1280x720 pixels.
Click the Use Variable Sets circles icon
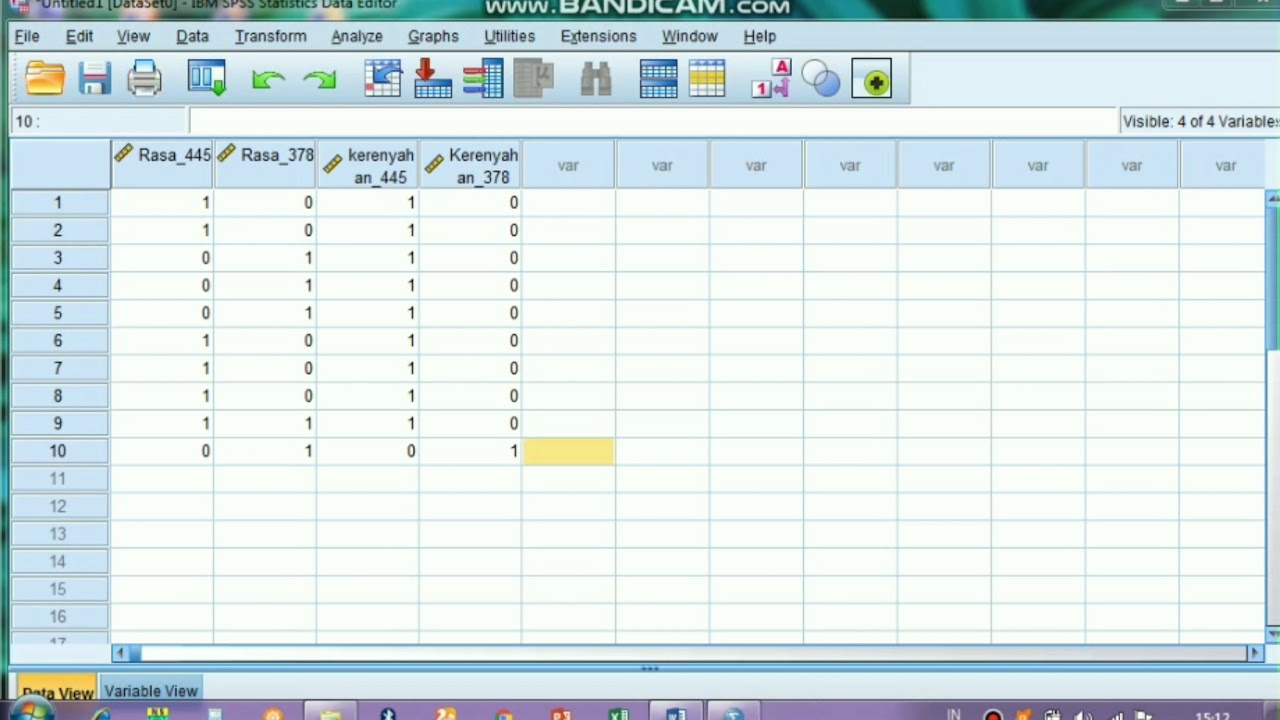pyautogui.click(x=821, y=79)
